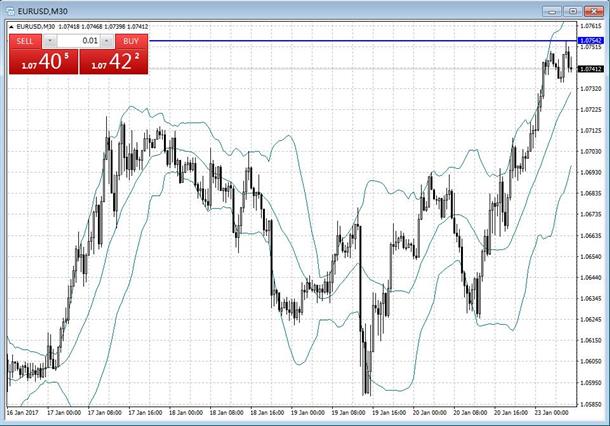Screen dimensions: 610x426
Task: Click price scale label 1.07030
Action: (x=591, y=151)
